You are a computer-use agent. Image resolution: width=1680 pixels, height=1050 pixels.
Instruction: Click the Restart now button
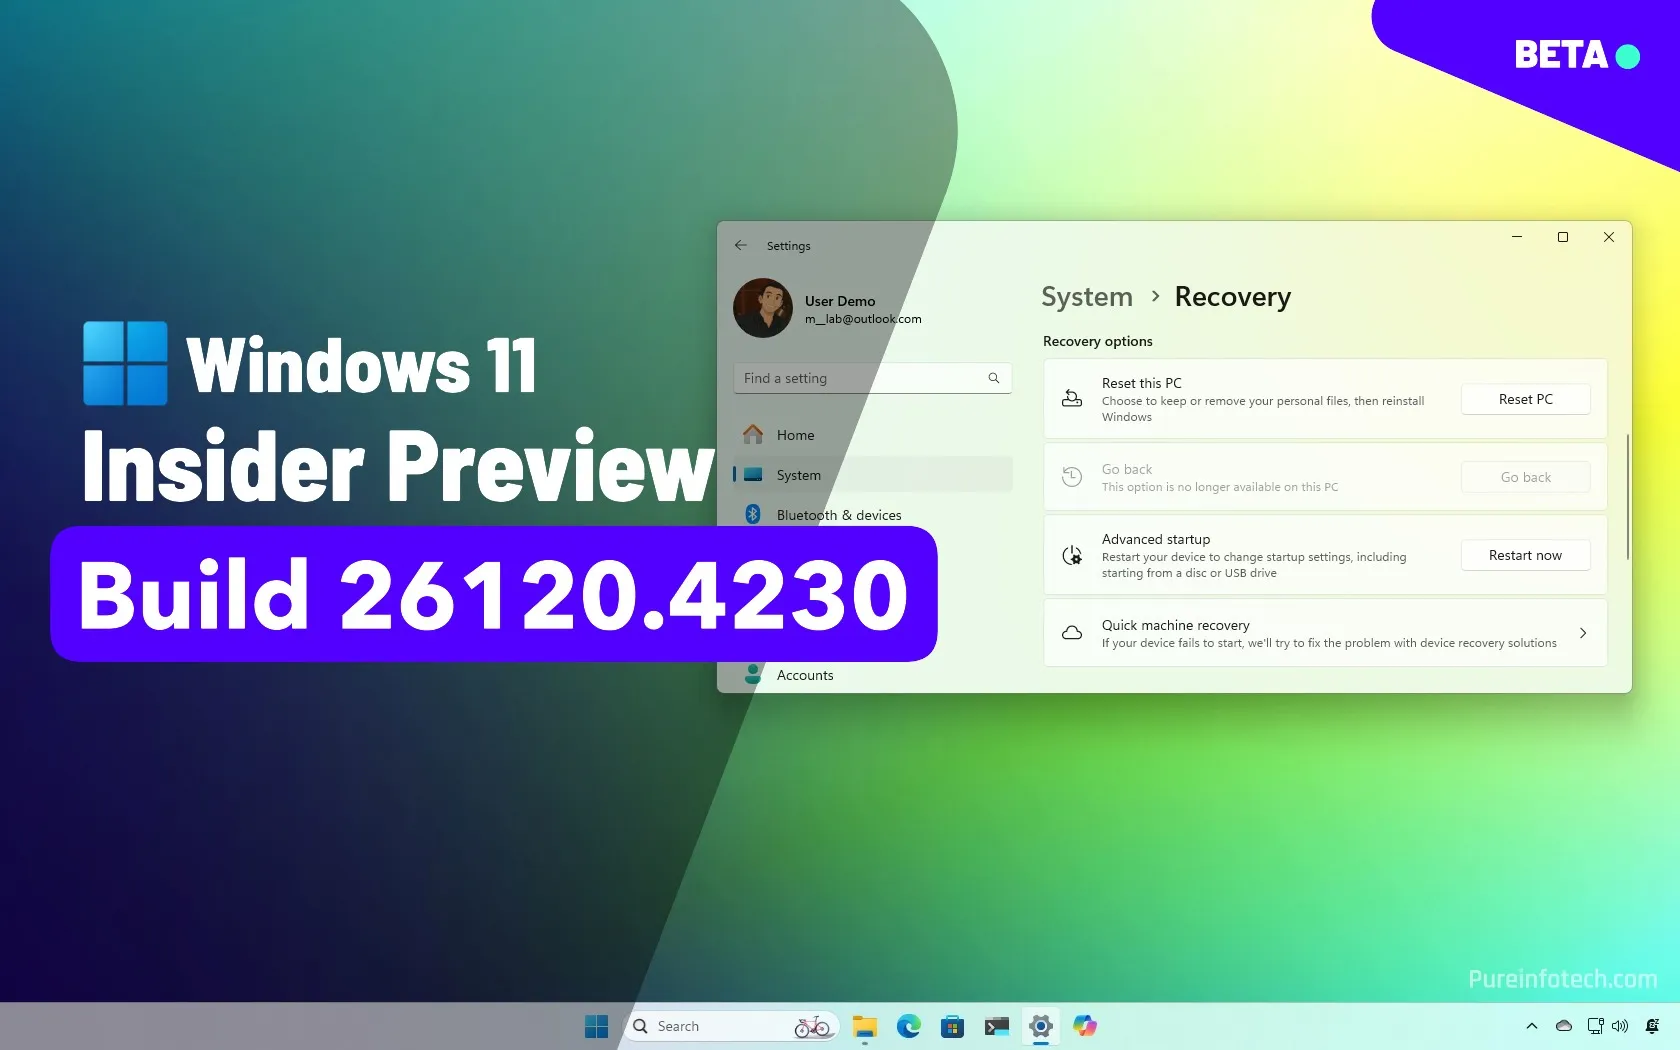click(1524, 555)
